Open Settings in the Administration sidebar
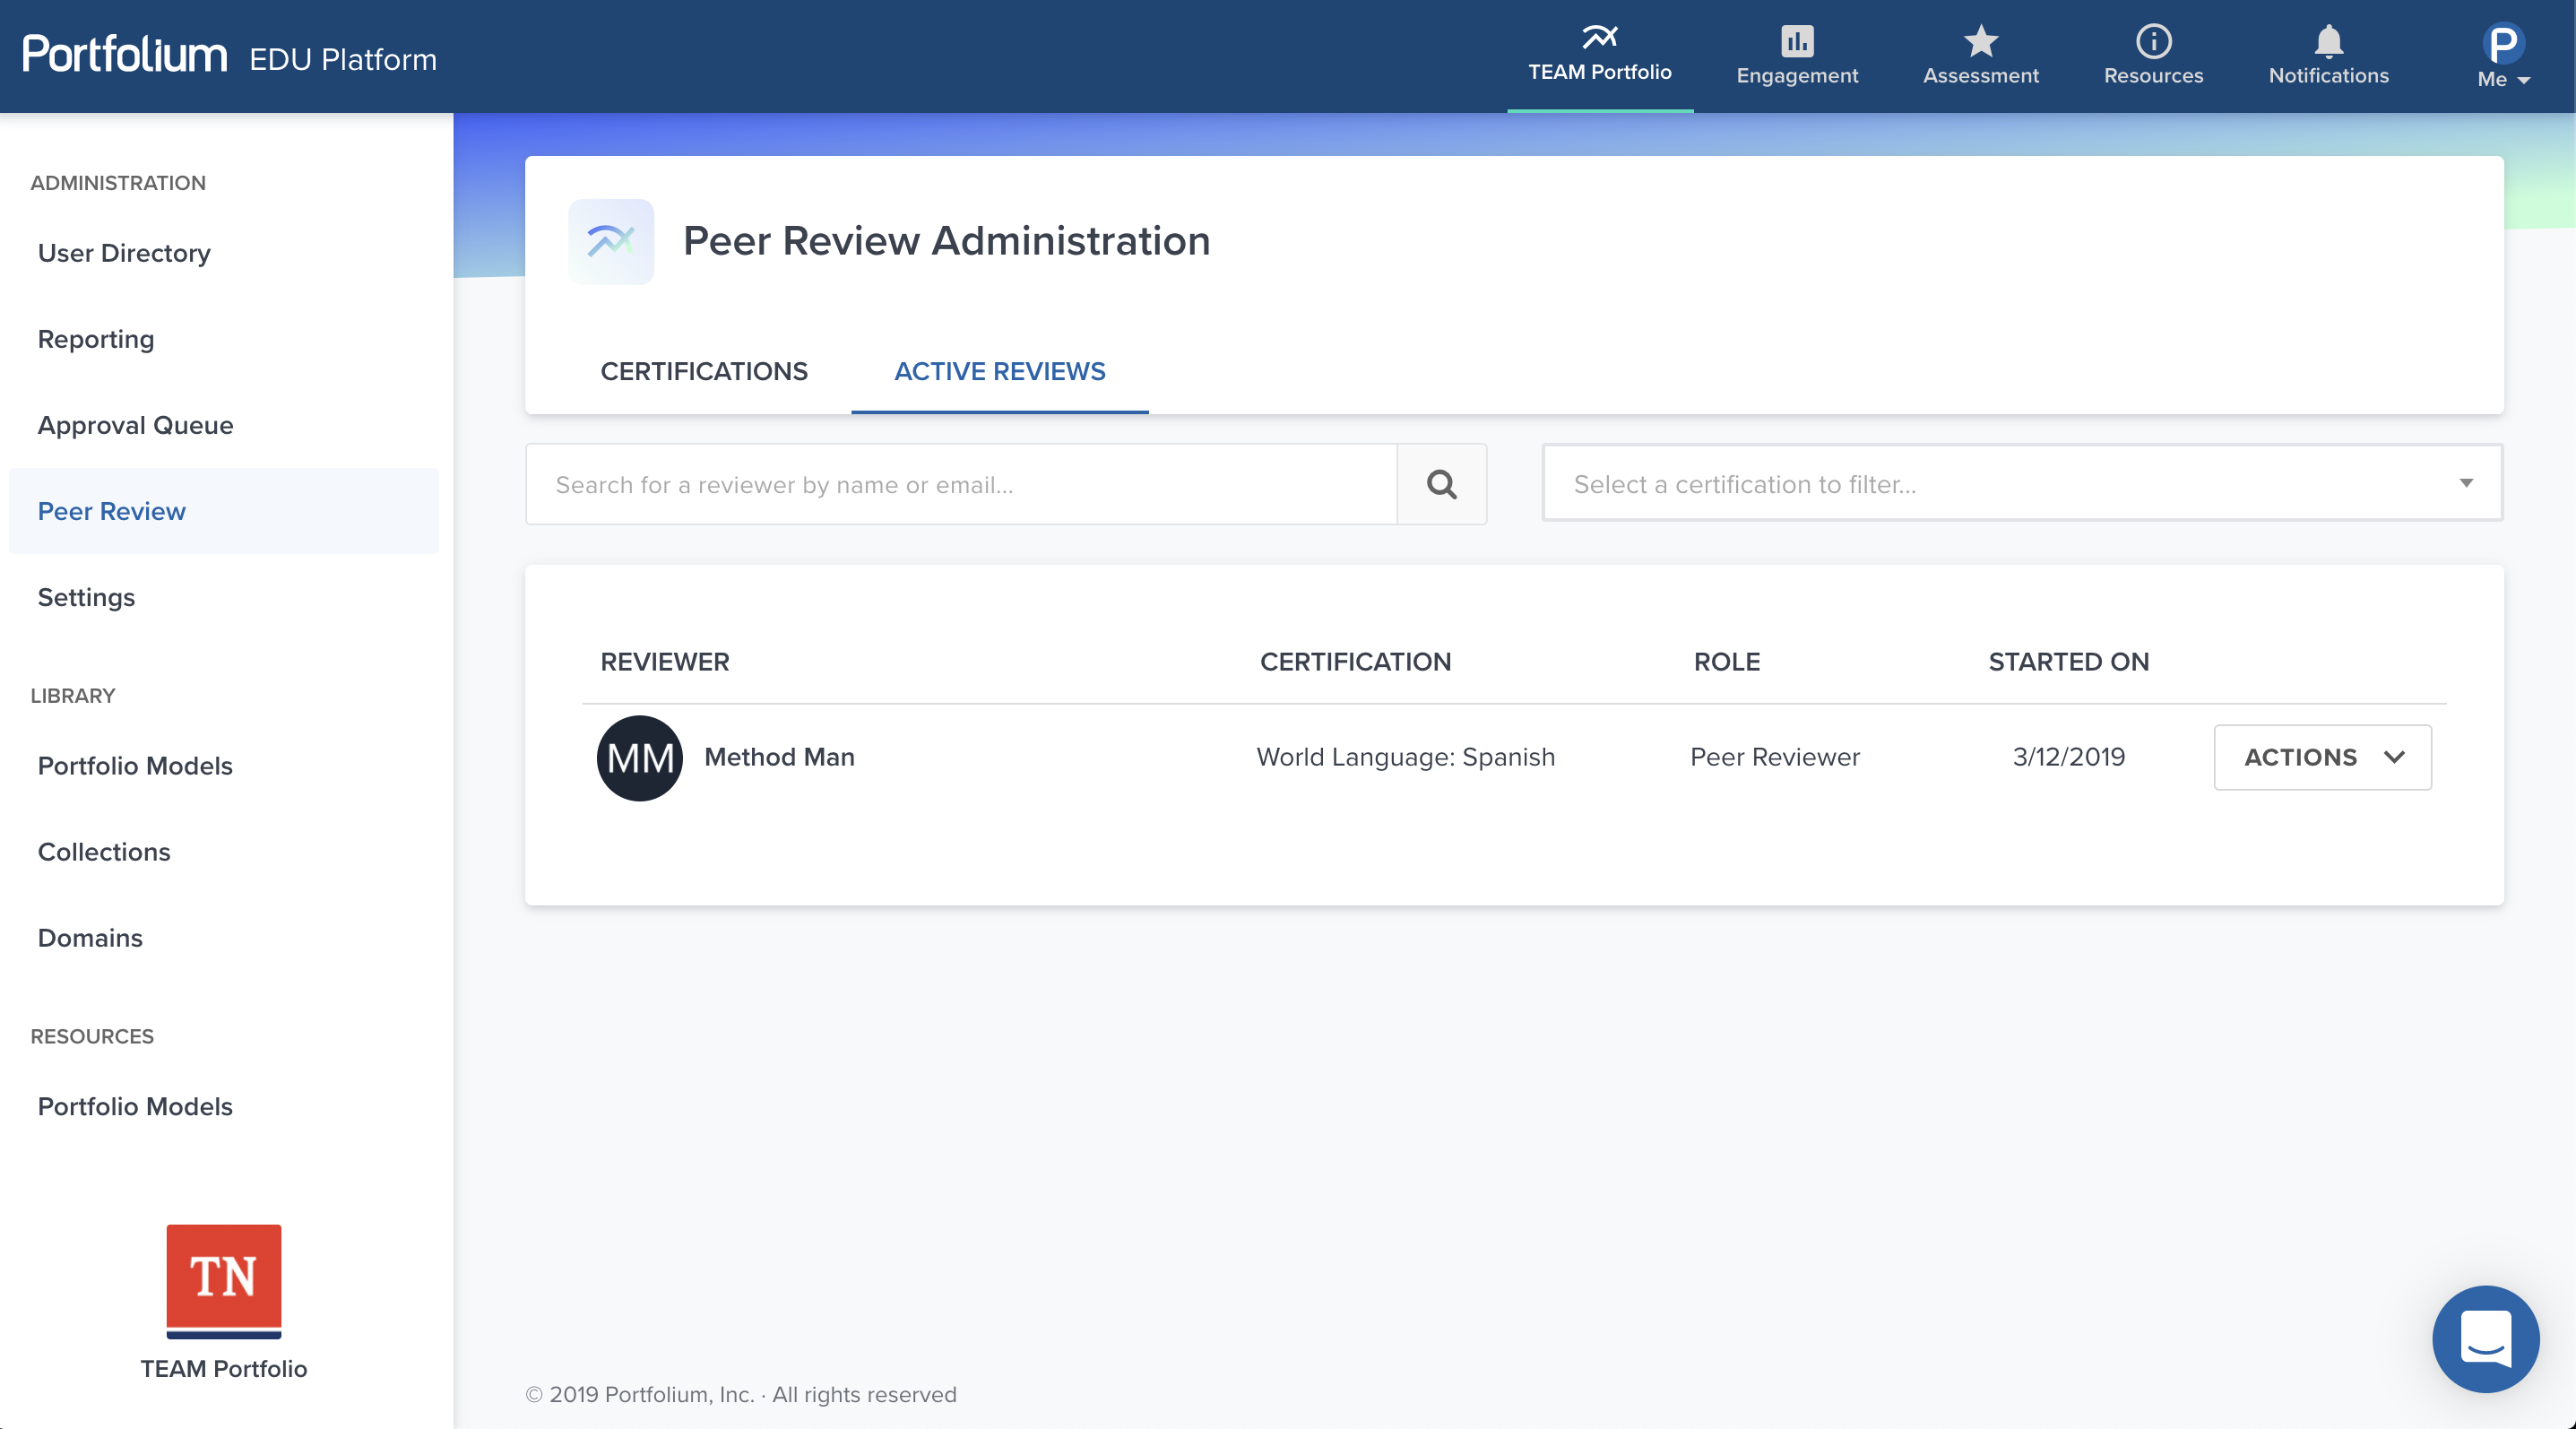The width and height of the screenshot is (2576, 1429). coord(86,597)
